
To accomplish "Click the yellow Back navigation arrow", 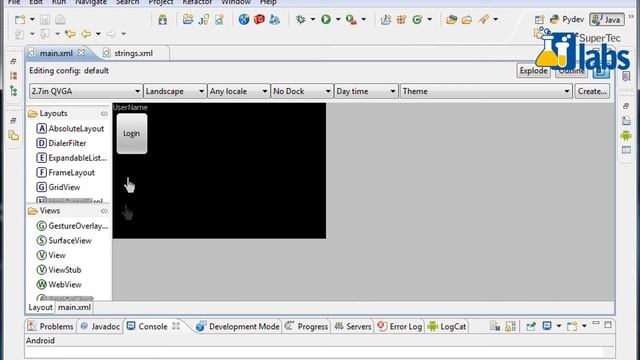I will 86,34.
